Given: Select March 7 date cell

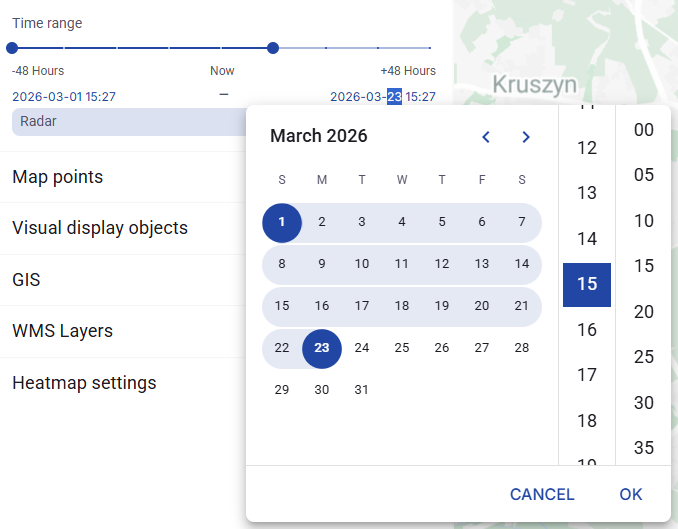Looking at the screenshot, I should [522, 222].
